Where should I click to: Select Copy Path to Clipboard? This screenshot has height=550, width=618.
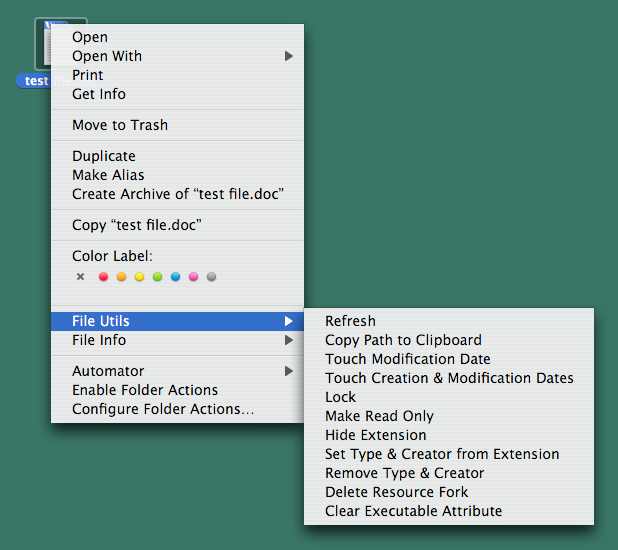pos(403,340)
